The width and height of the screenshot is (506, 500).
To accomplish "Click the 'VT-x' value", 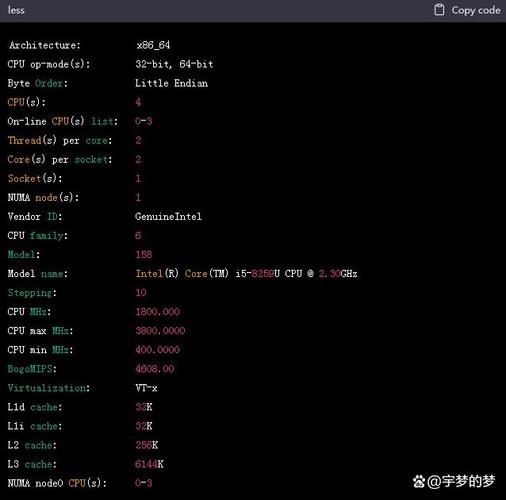I will [146, 388].
